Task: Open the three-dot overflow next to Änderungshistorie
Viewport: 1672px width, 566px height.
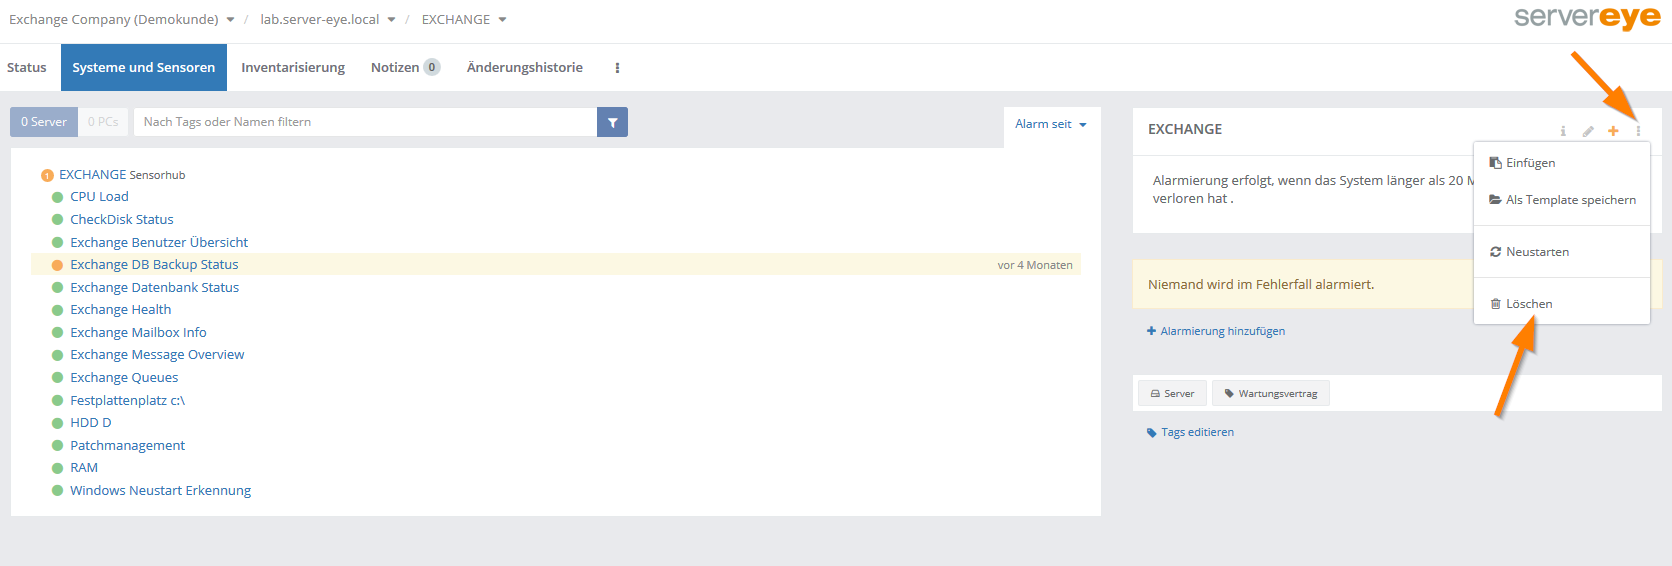Action: coord(617,68)
